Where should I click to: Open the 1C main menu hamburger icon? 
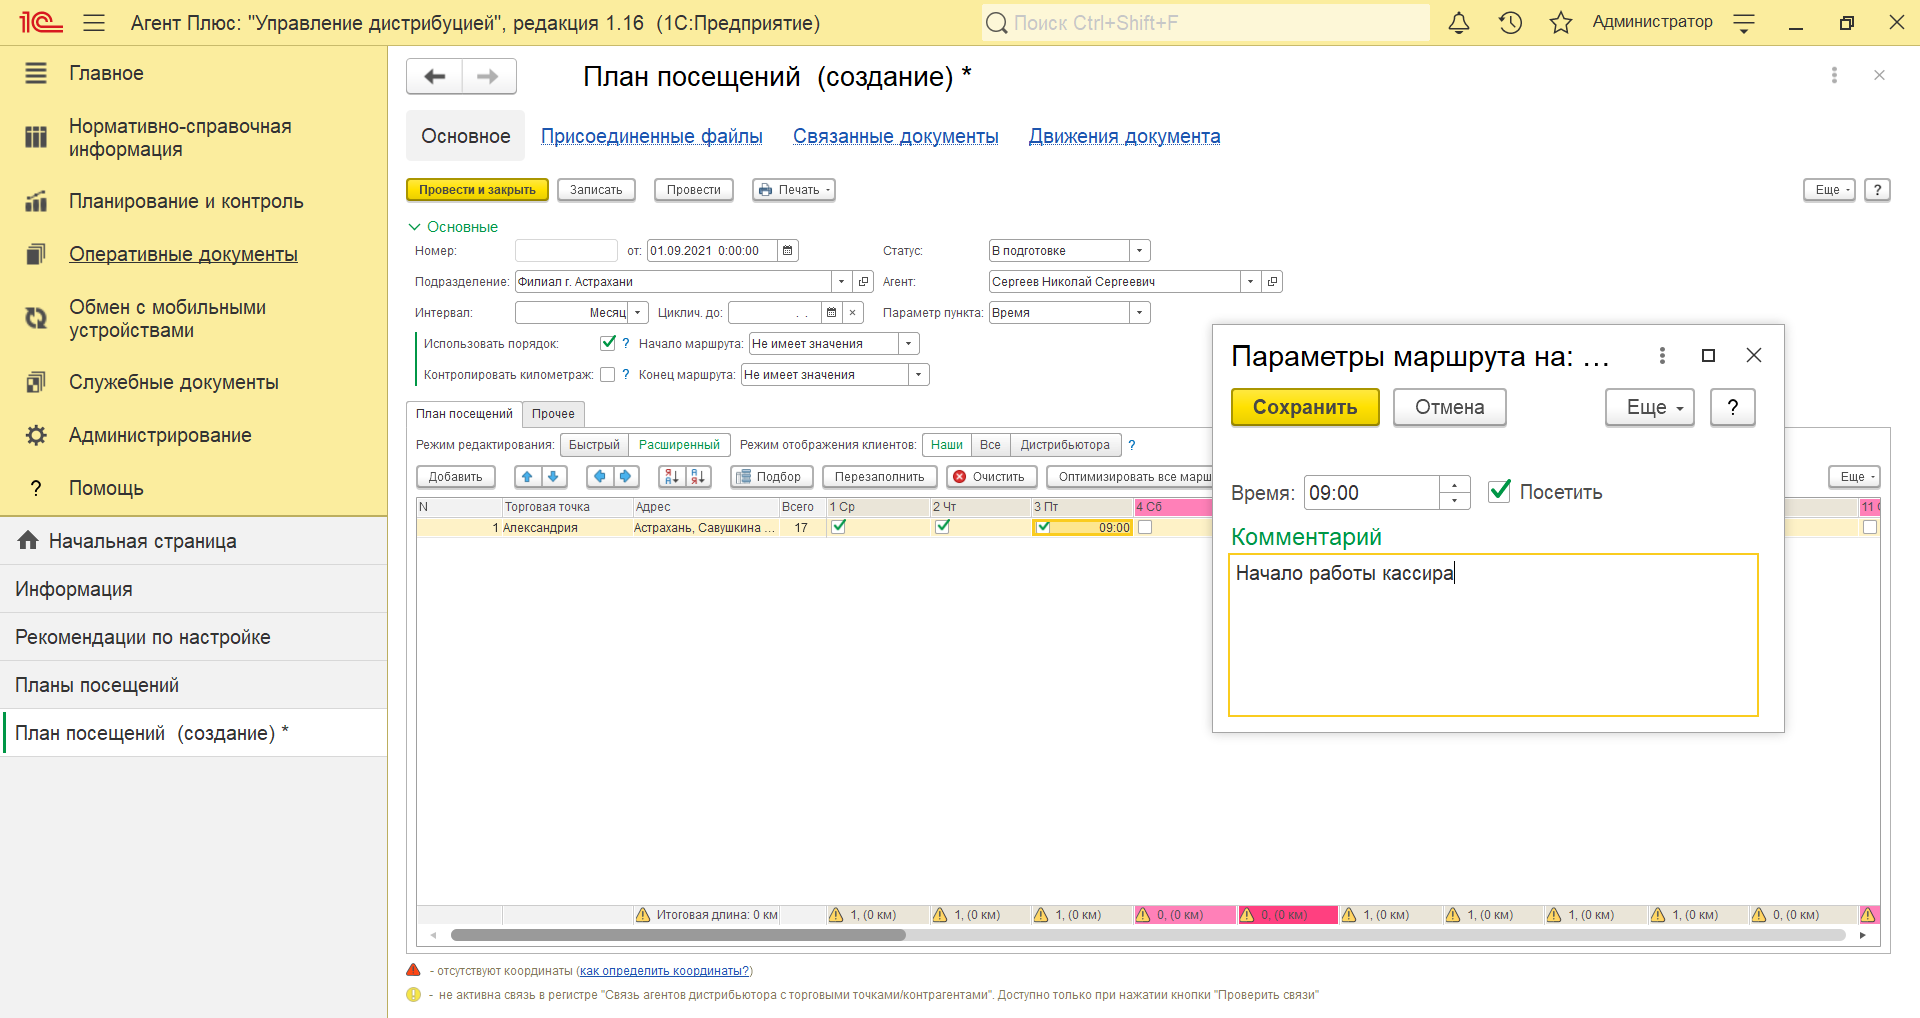point(94,22)
